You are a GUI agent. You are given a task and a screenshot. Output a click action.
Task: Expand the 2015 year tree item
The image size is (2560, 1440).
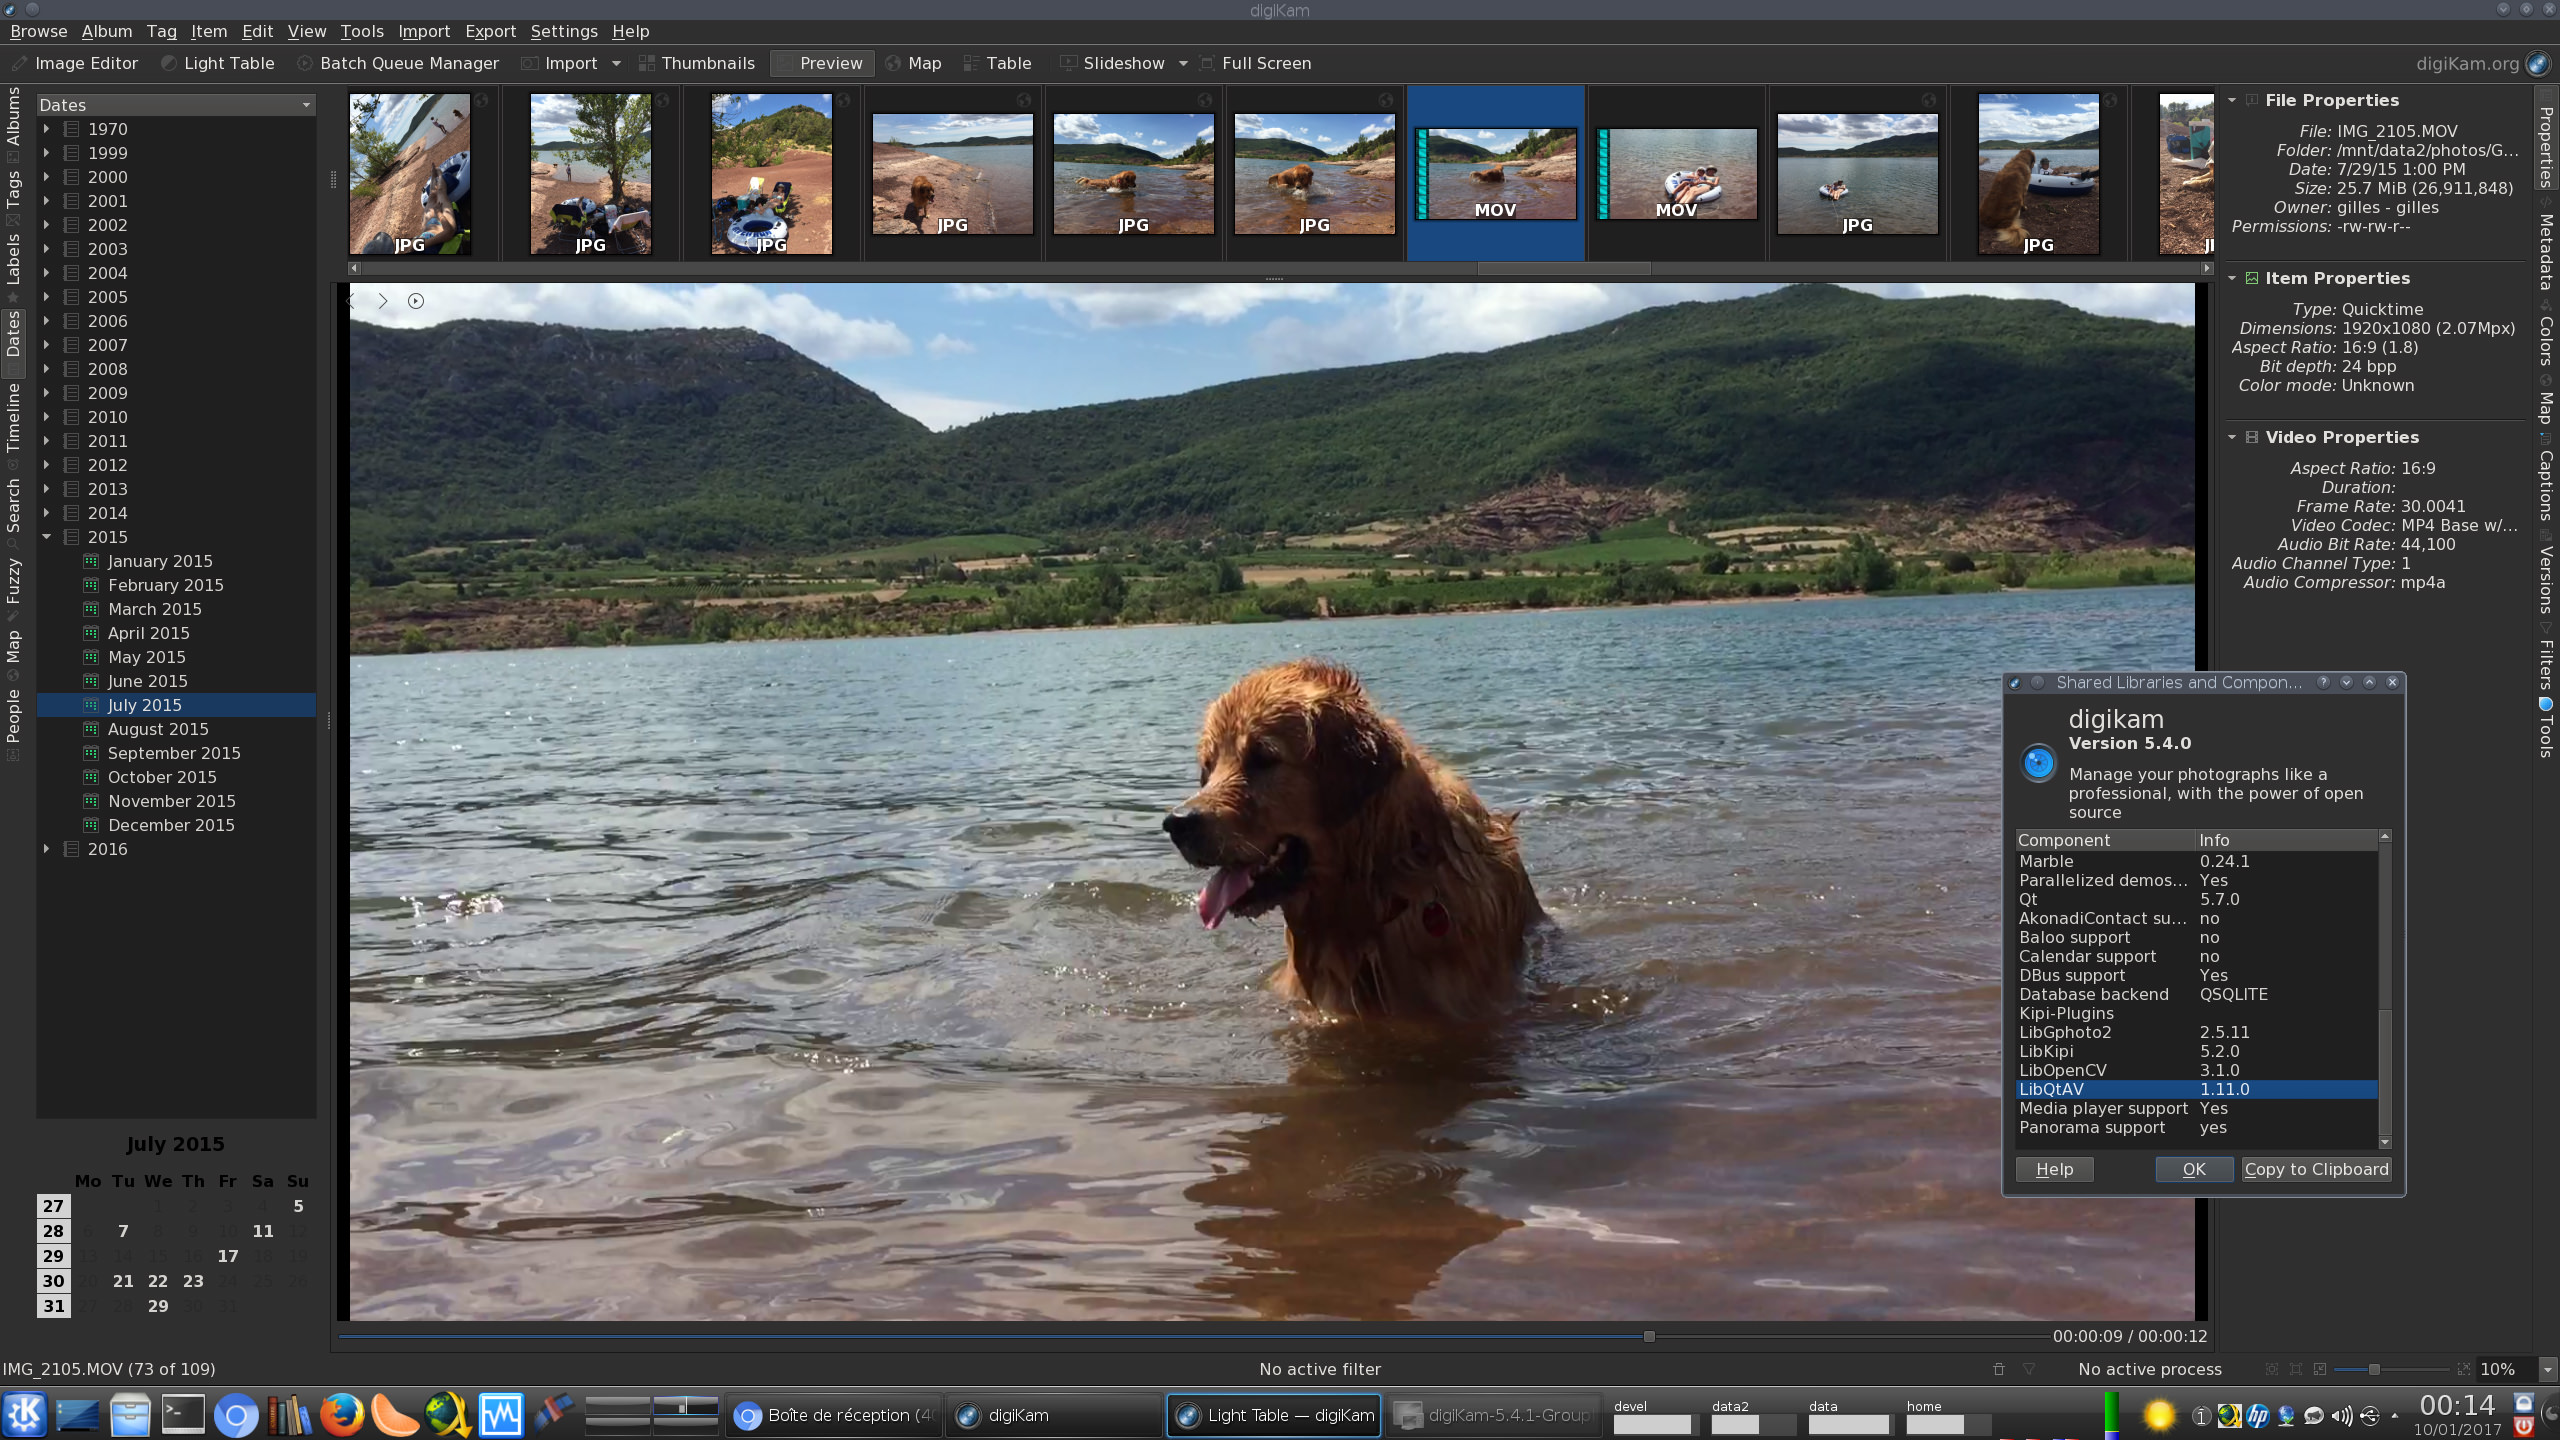46,536
